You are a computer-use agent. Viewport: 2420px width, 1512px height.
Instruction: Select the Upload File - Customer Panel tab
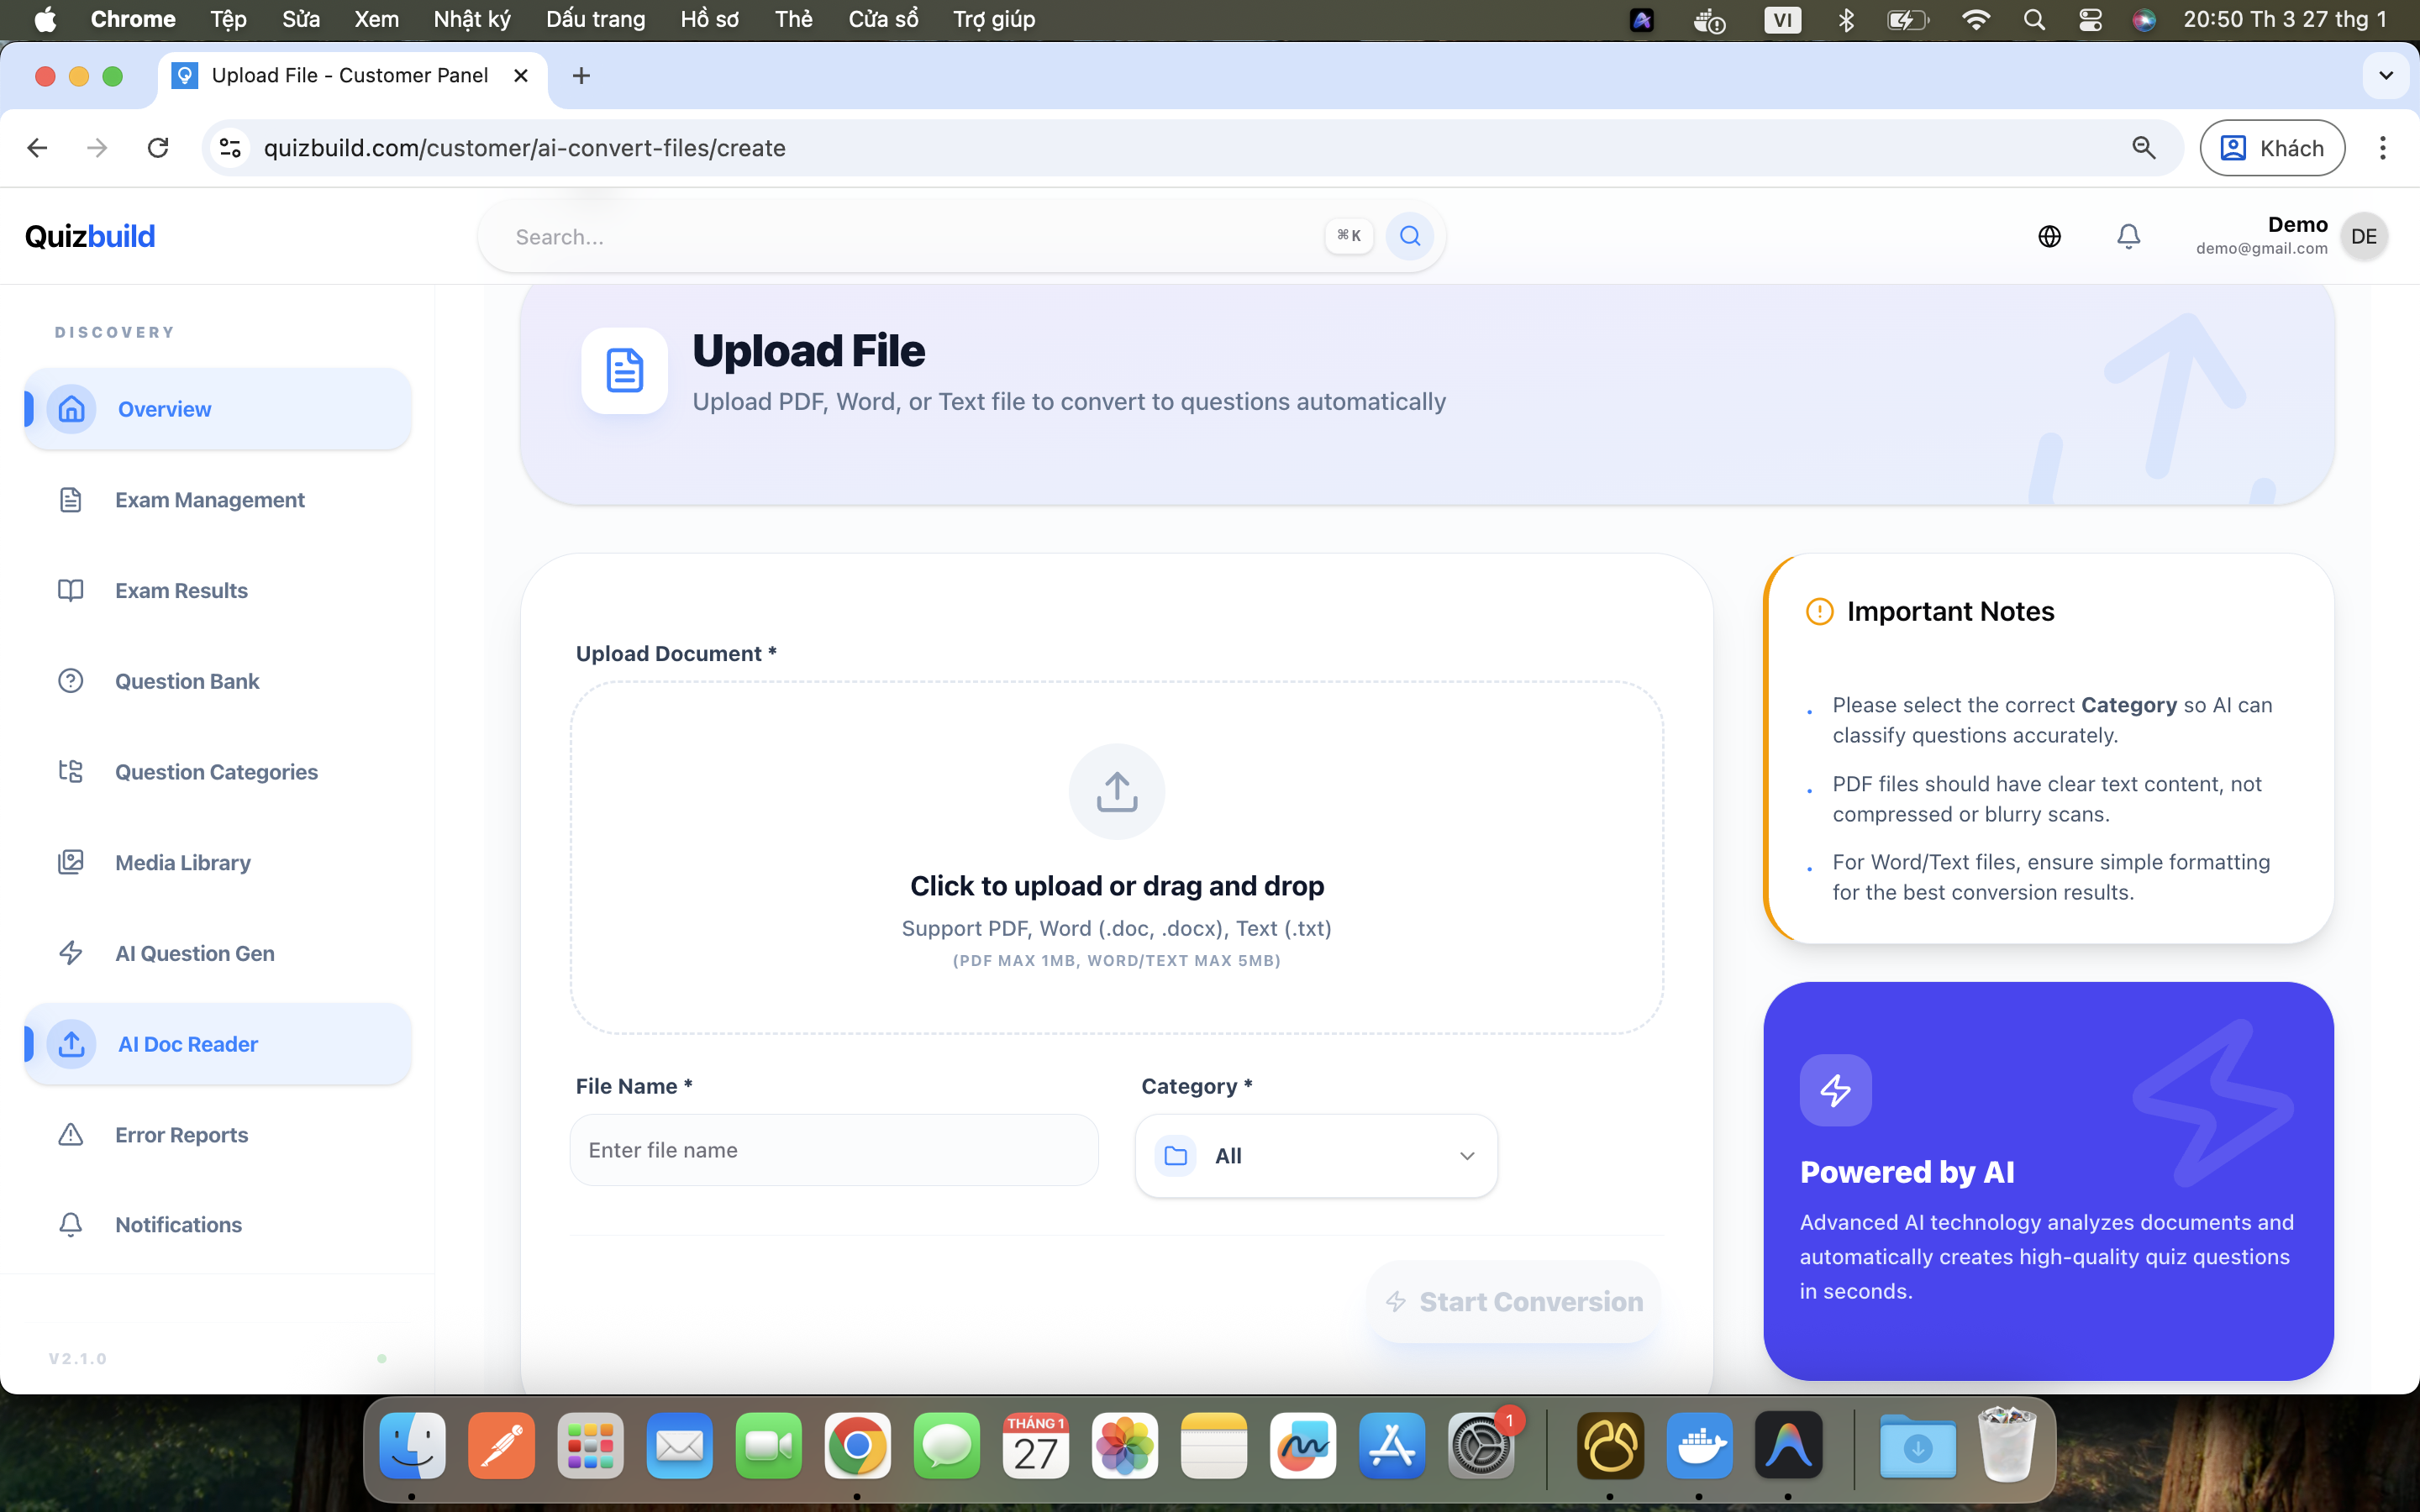coord(351,75)
